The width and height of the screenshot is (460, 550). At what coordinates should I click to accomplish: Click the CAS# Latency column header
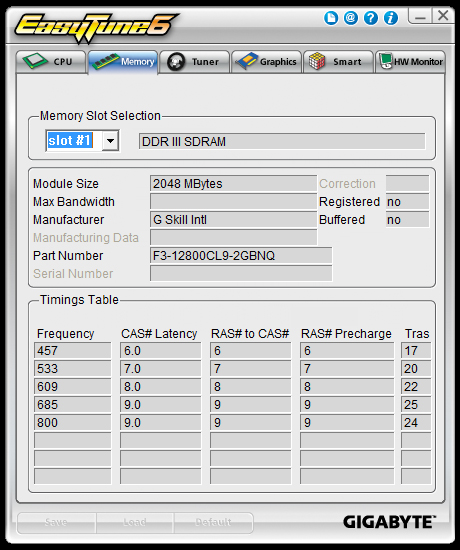[159, 334]
